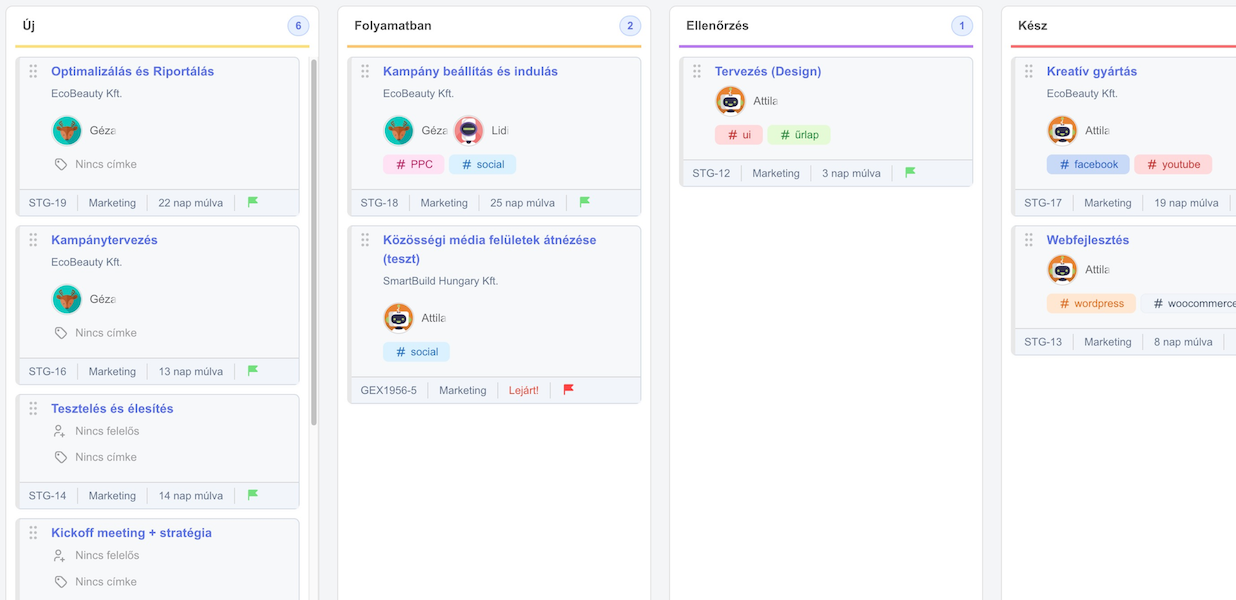Click the youtube tag
The image size is (1236, 600).
pos(1173,164)
